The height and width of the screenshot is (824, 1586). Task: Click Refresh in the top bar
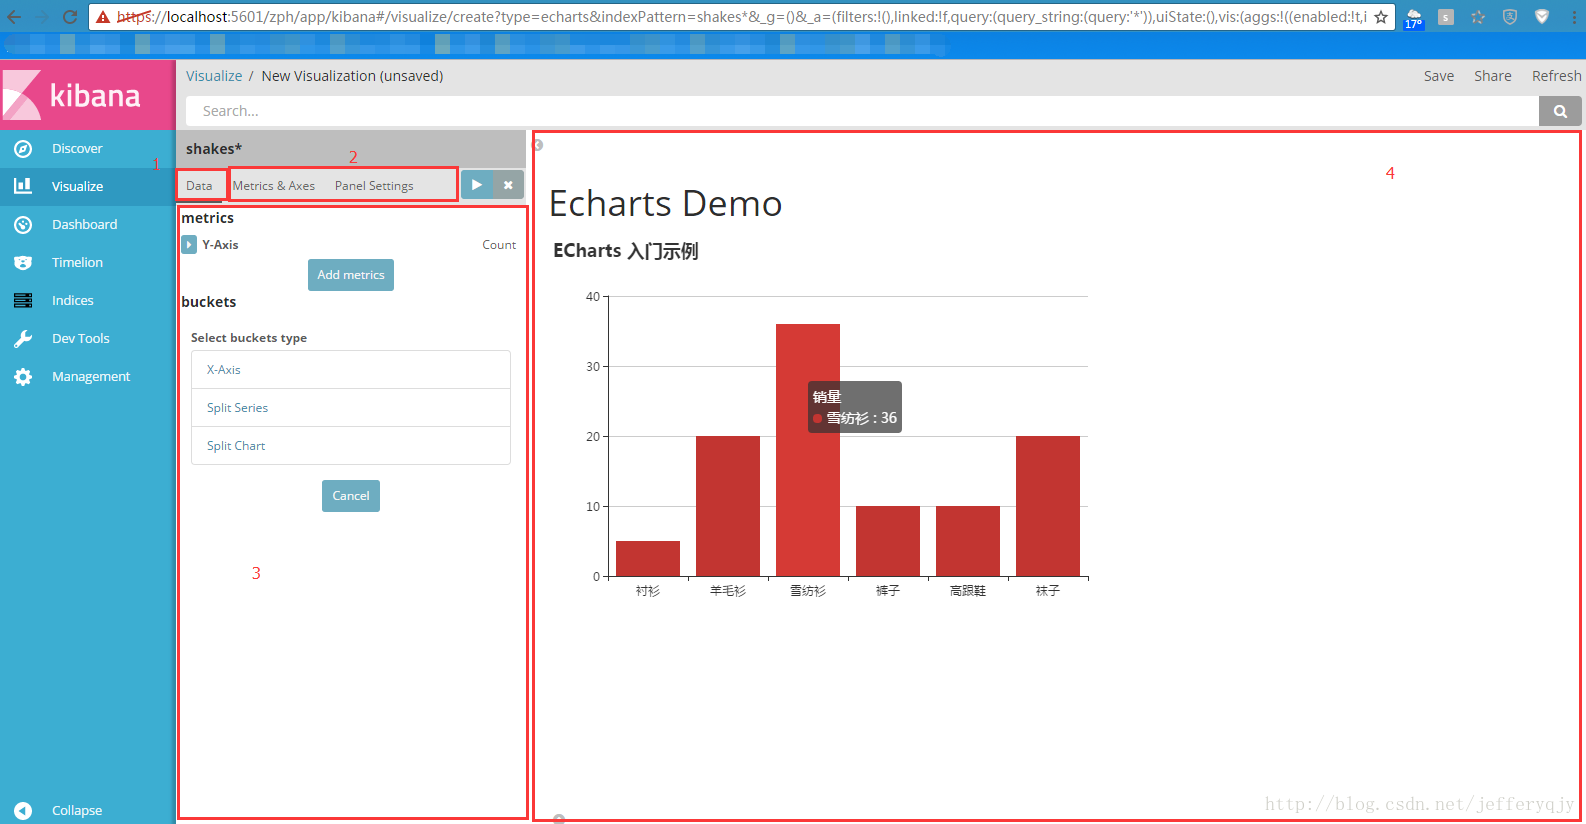coord(1557,76)
